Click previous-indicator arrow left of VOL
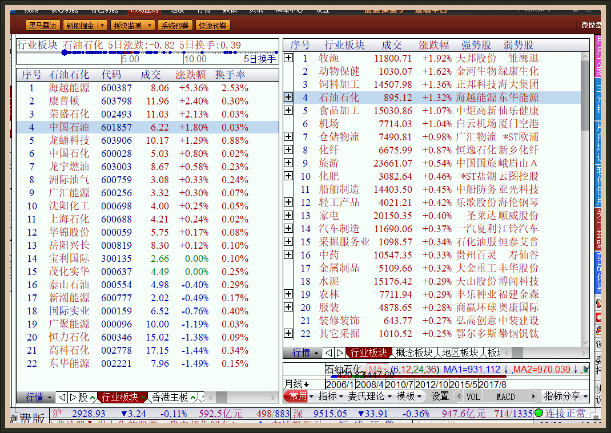611x433 pixels. pos(459,396)
